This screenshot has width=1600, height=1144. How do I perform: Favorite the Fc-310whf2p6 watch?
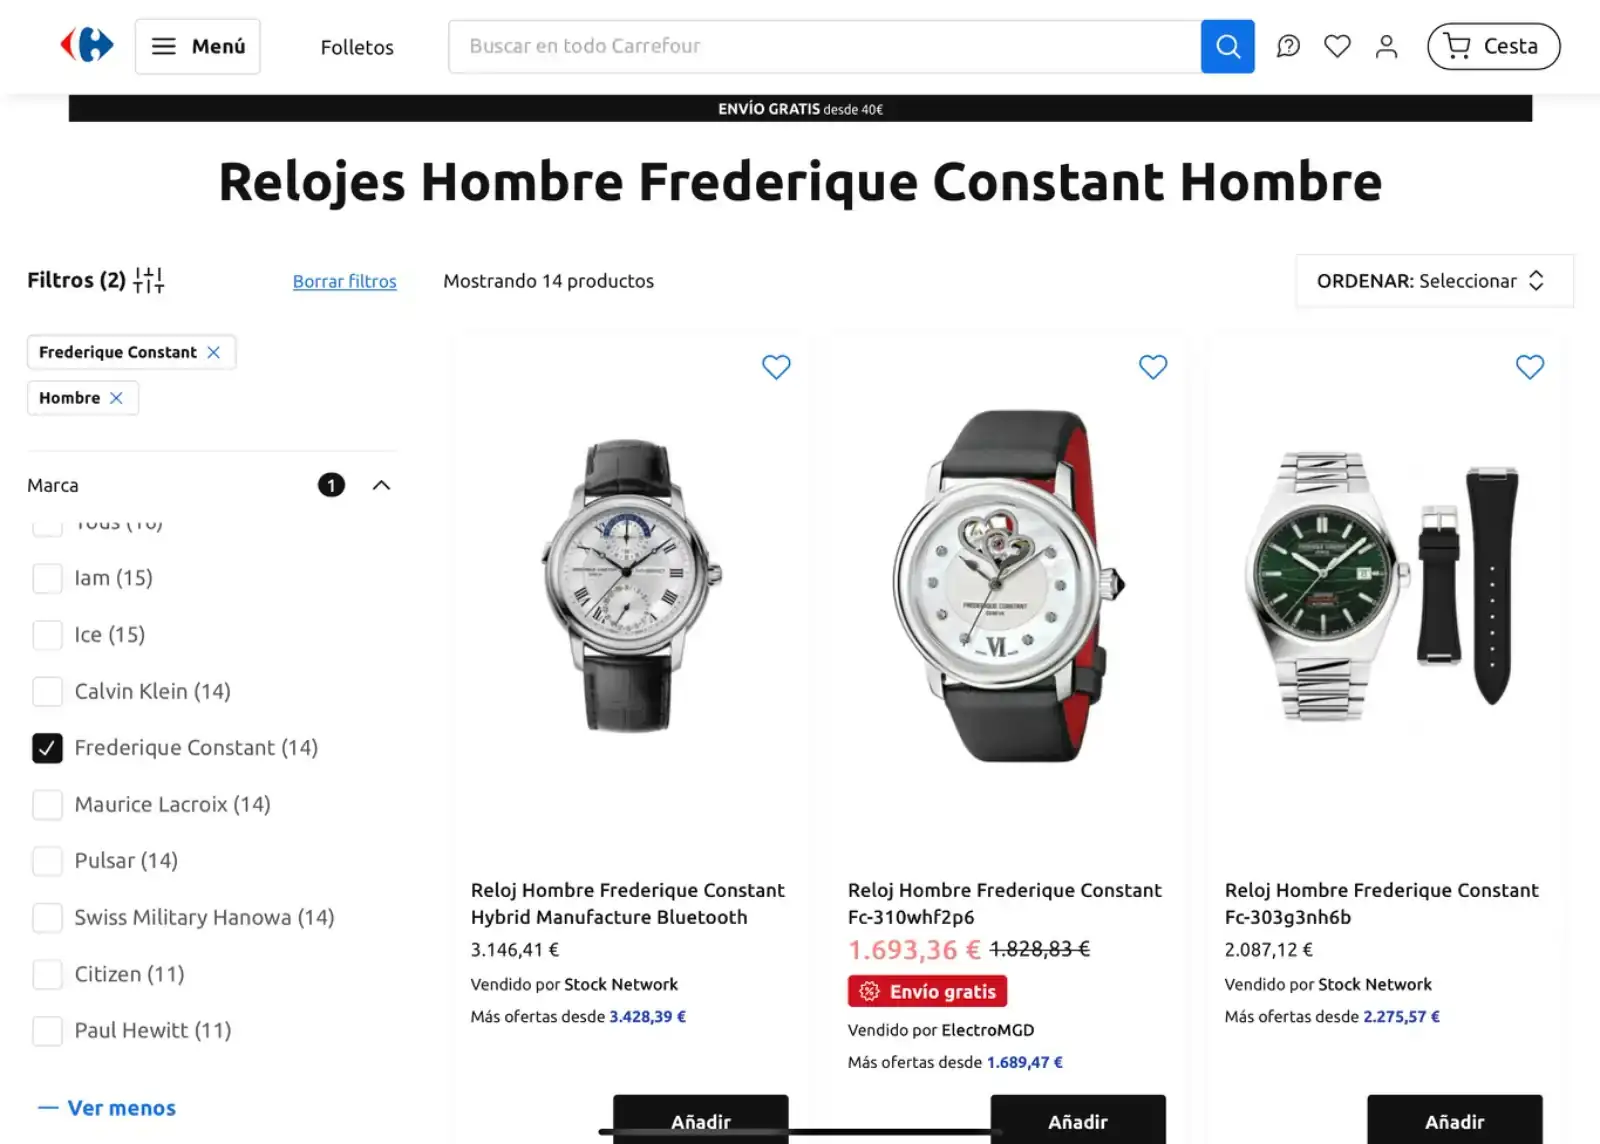[1153, 367]
